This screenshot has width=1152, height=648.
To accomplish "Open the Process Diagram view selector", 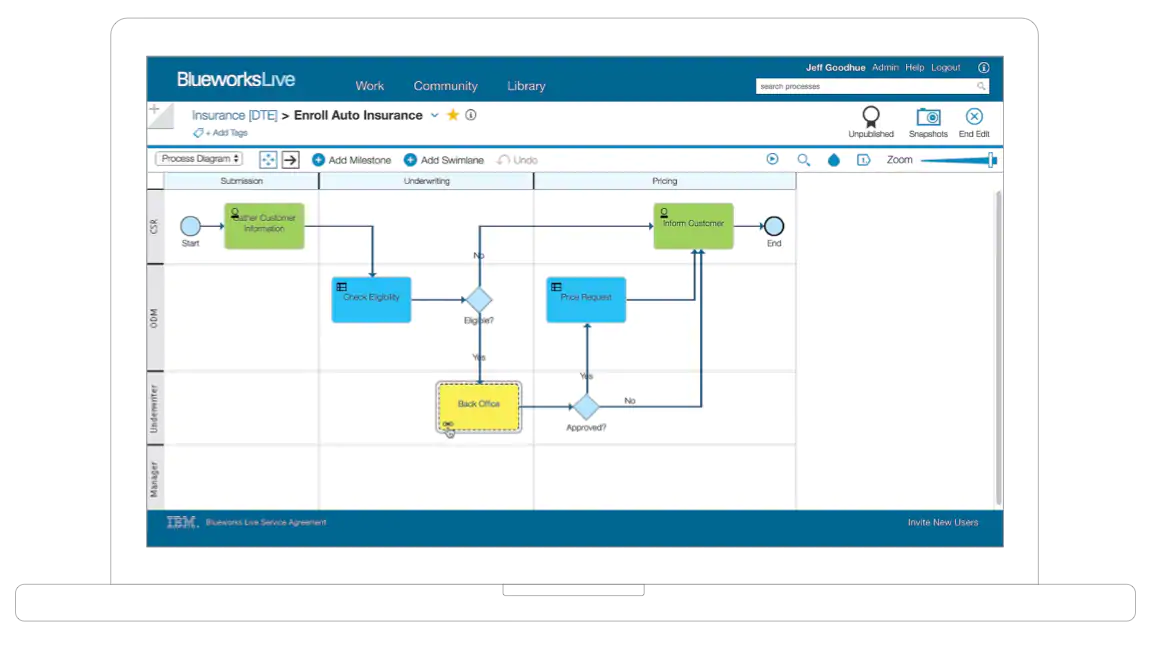I will coord(198,158).
